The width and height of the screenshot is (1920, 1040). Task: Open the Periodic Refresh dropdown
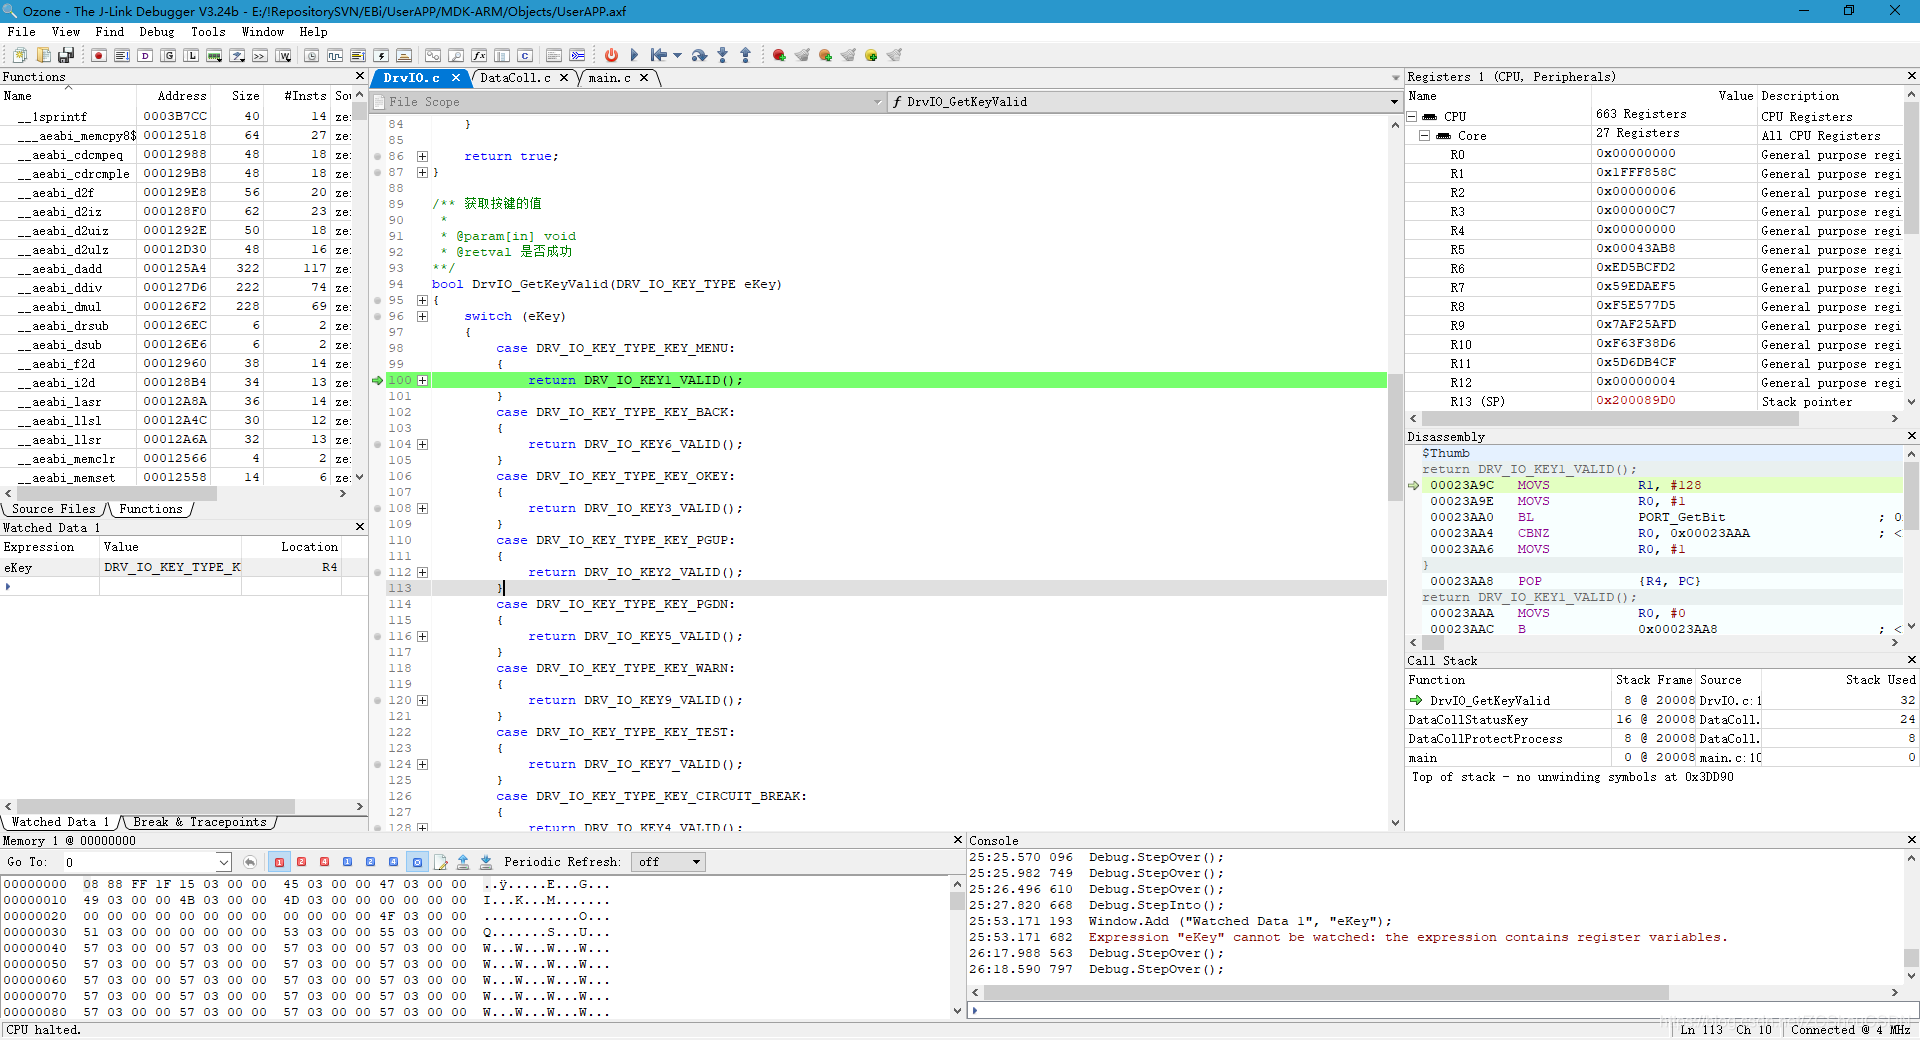(x=669, y=862)
